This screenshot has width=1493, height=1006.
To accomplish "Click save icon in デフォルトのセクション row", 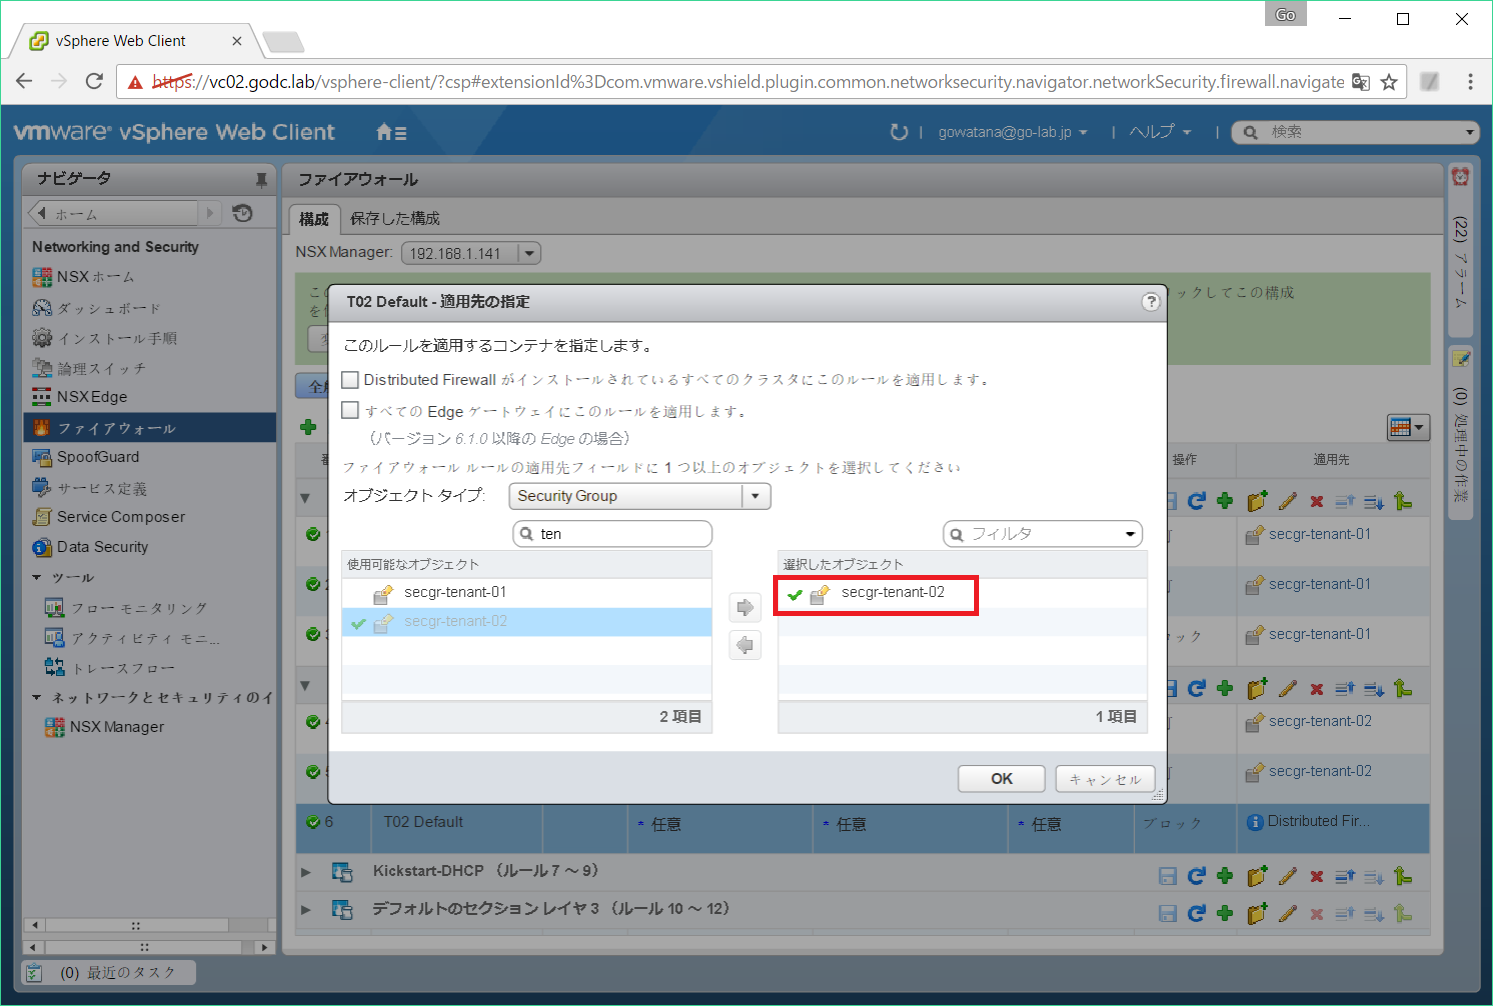I will tap(1167, 913).
